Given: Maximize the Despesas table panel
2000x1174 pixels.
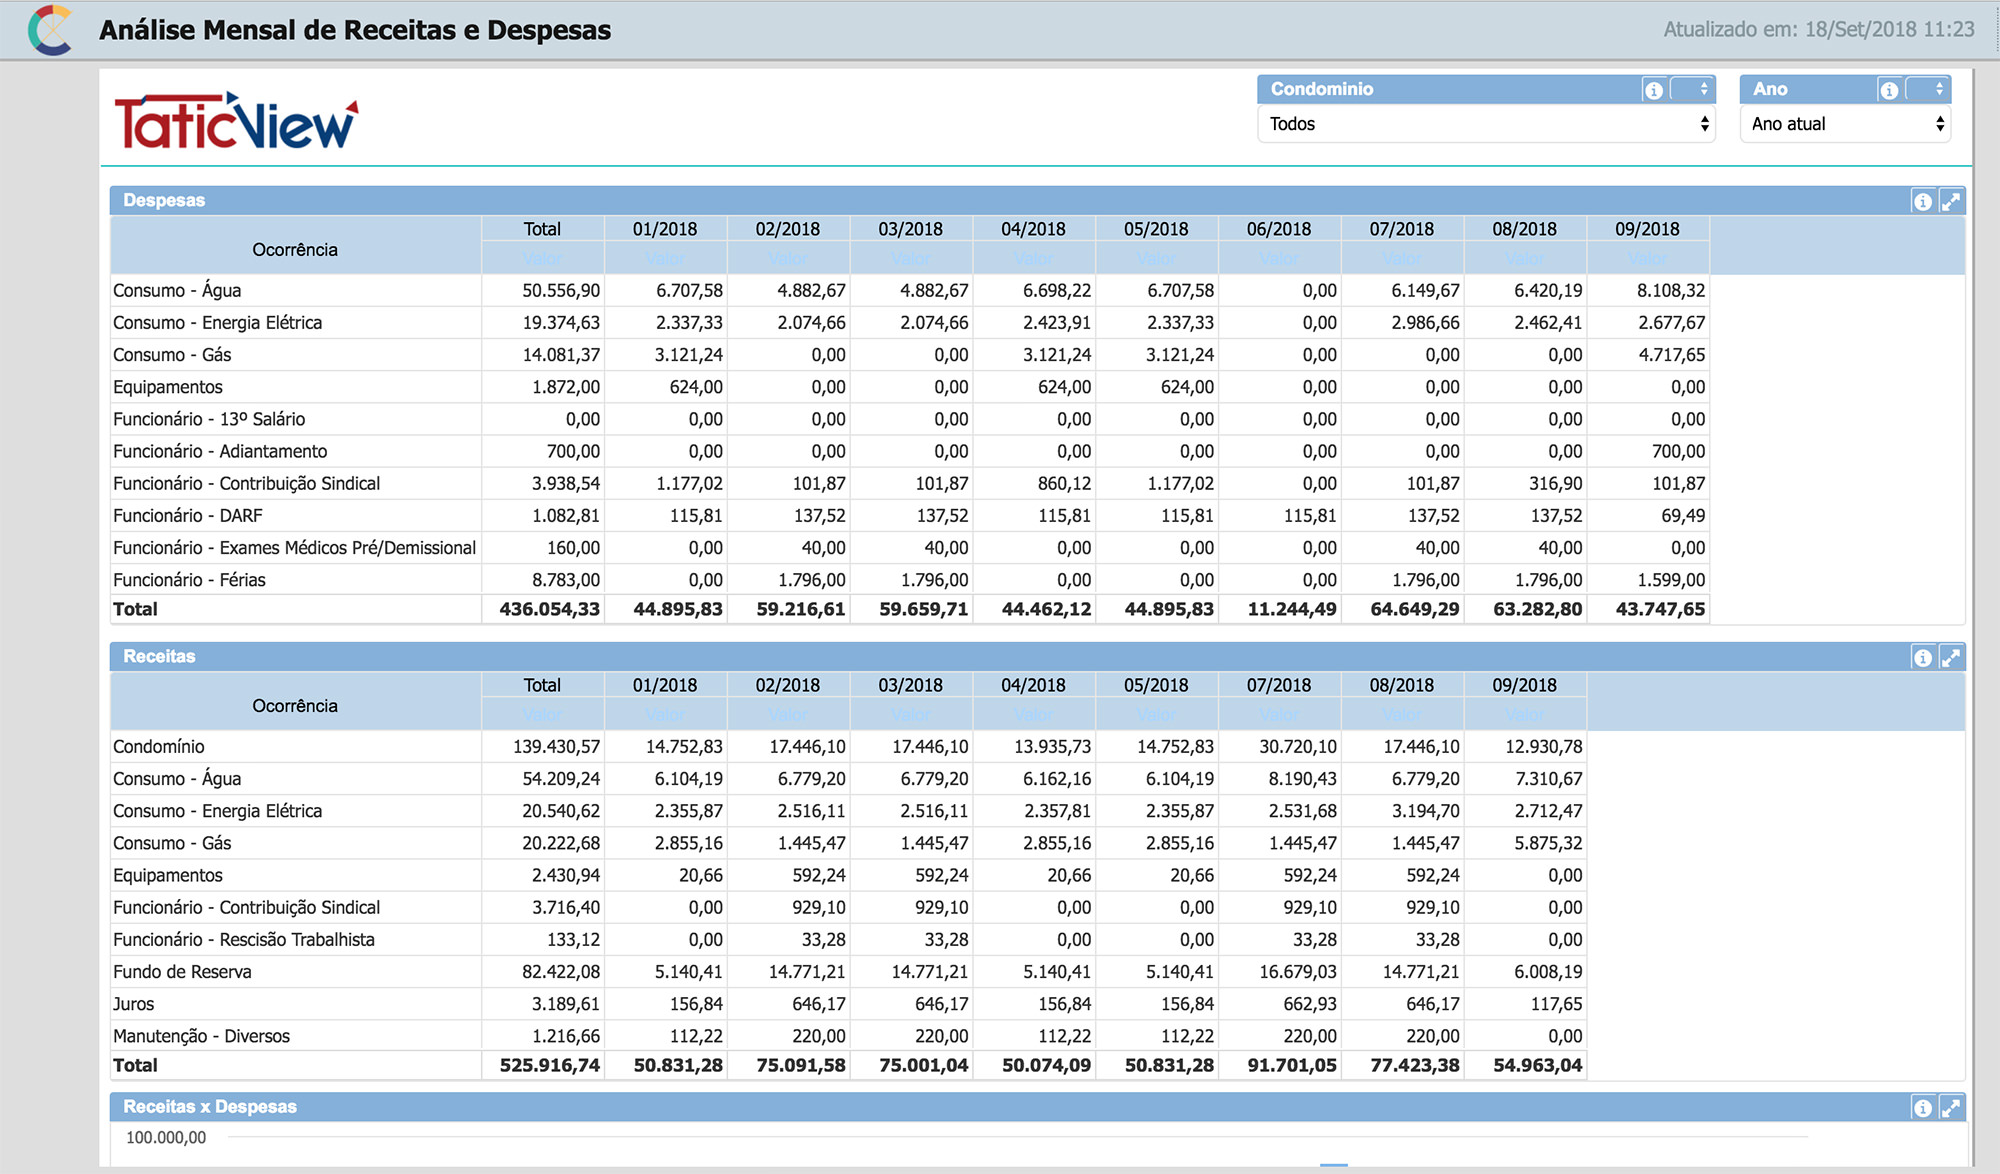Looking at the screenshot, I should (1951, 201).
